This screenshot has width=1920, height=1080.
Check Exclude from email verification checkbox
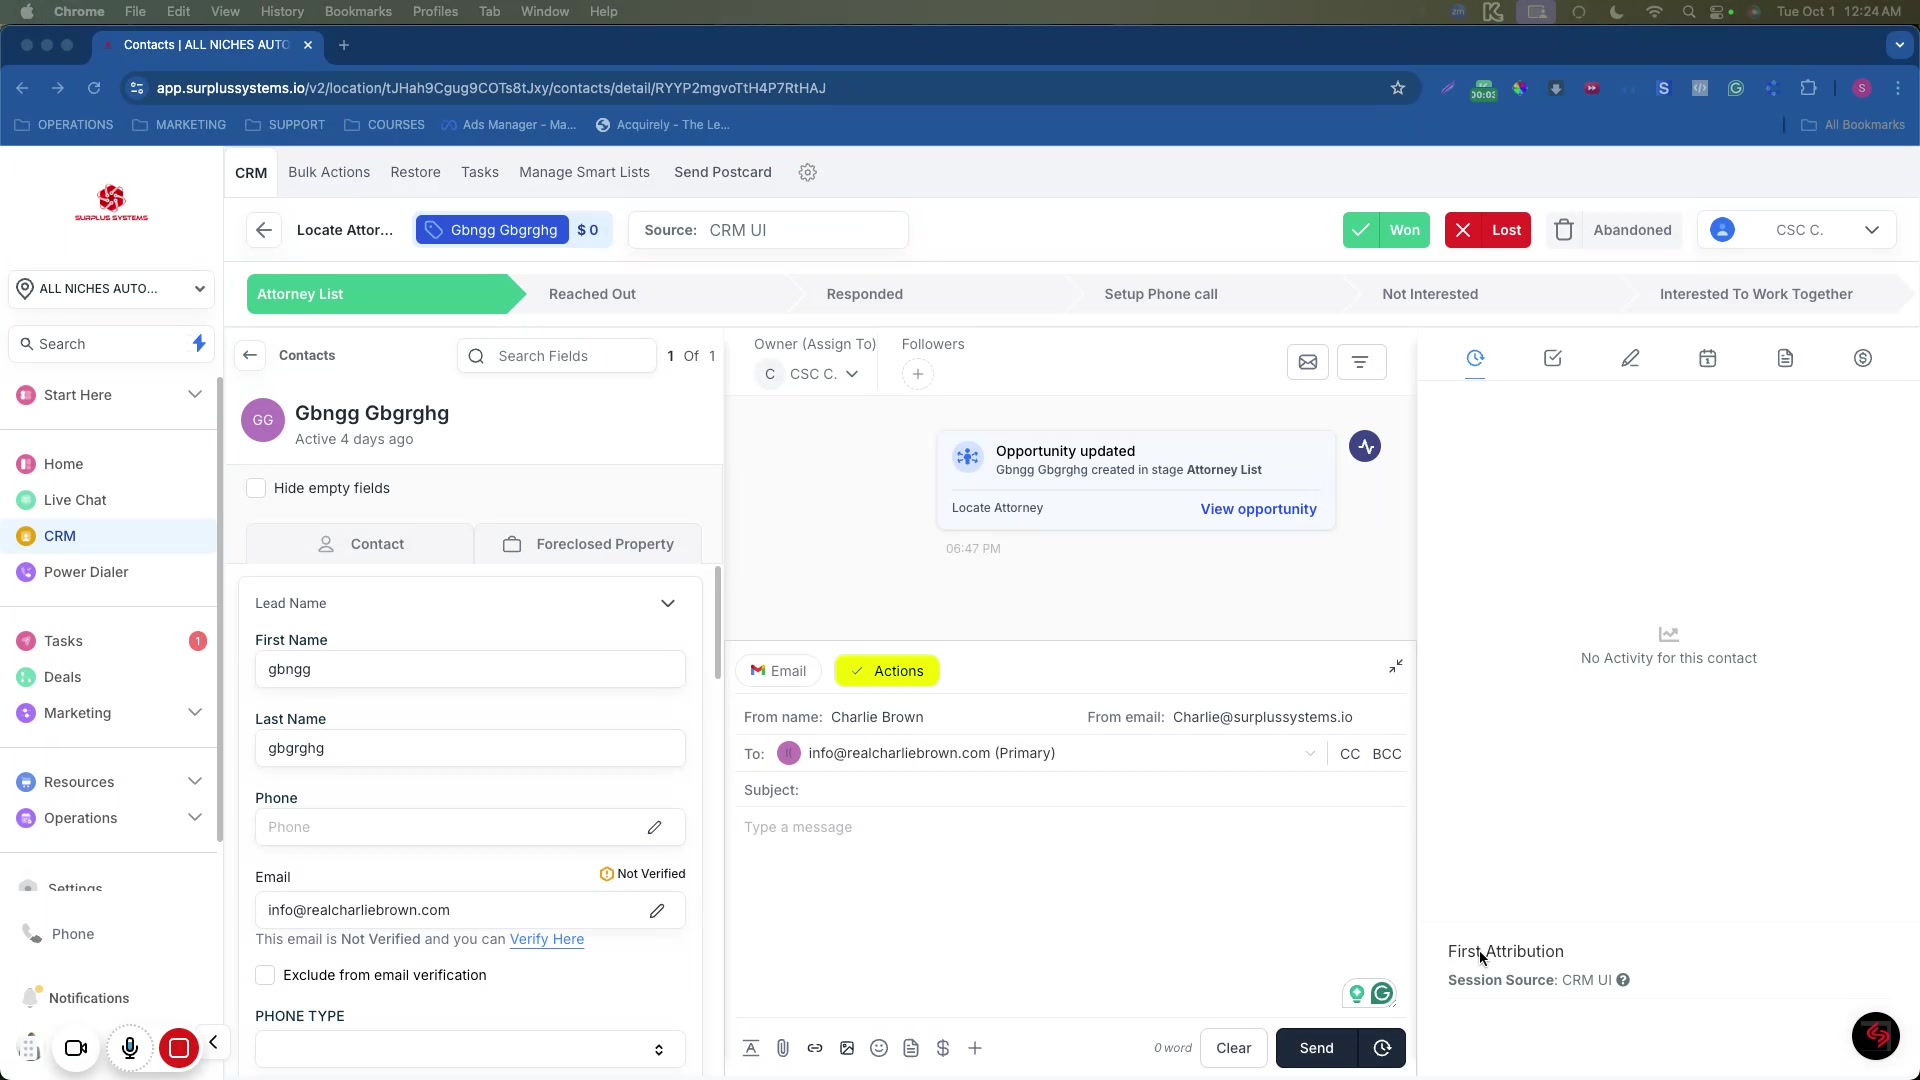coord(265,975)
